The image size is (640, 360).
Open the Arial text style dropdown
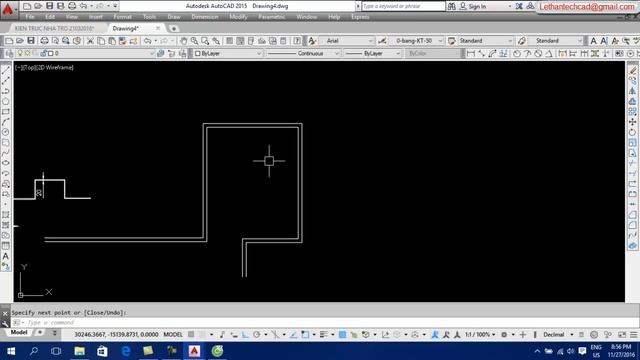tap(347, 41)
